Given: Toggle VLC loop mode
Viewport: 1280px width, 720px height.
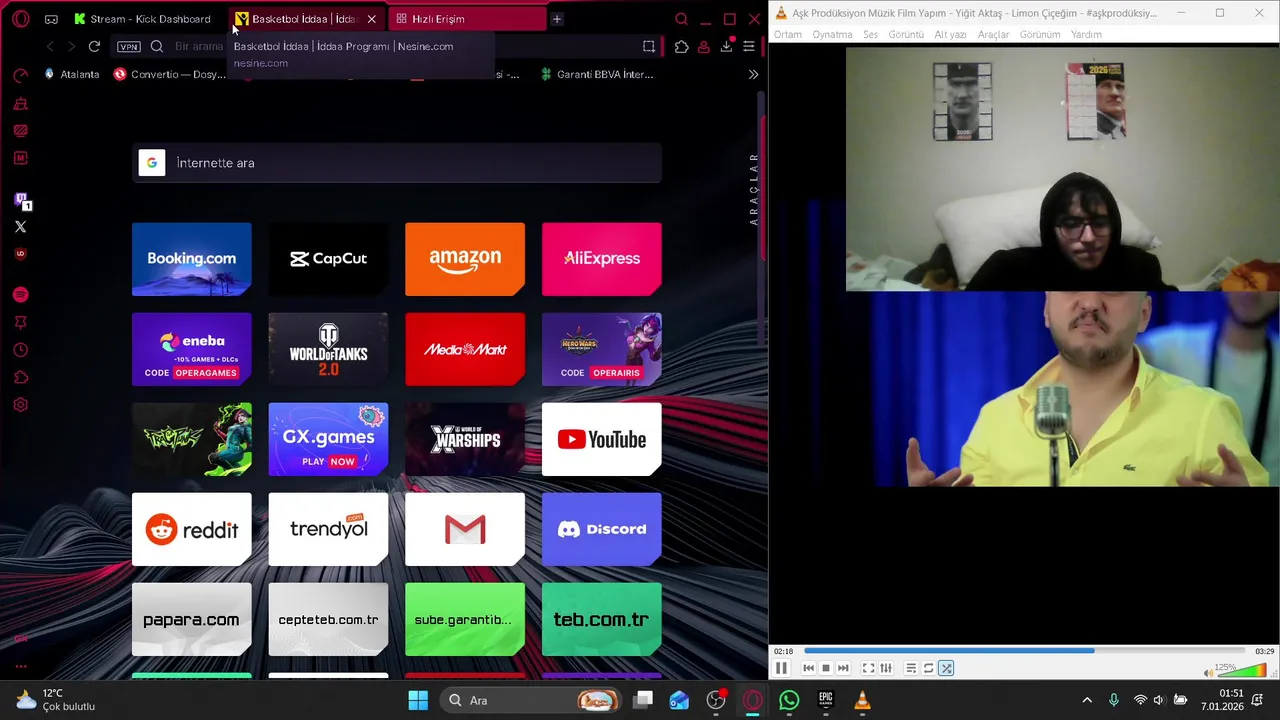Looking at the screenshot, I should coord(929,668).
